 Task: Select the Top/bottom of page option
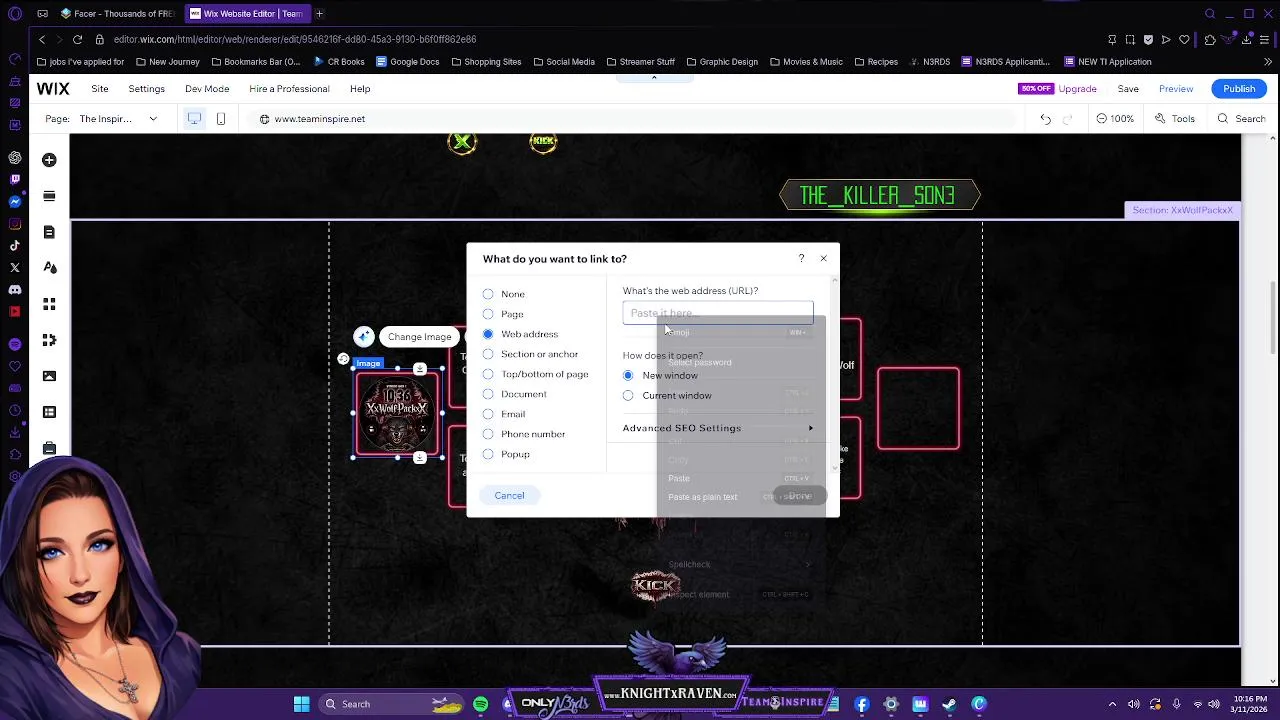click(488, 374)
